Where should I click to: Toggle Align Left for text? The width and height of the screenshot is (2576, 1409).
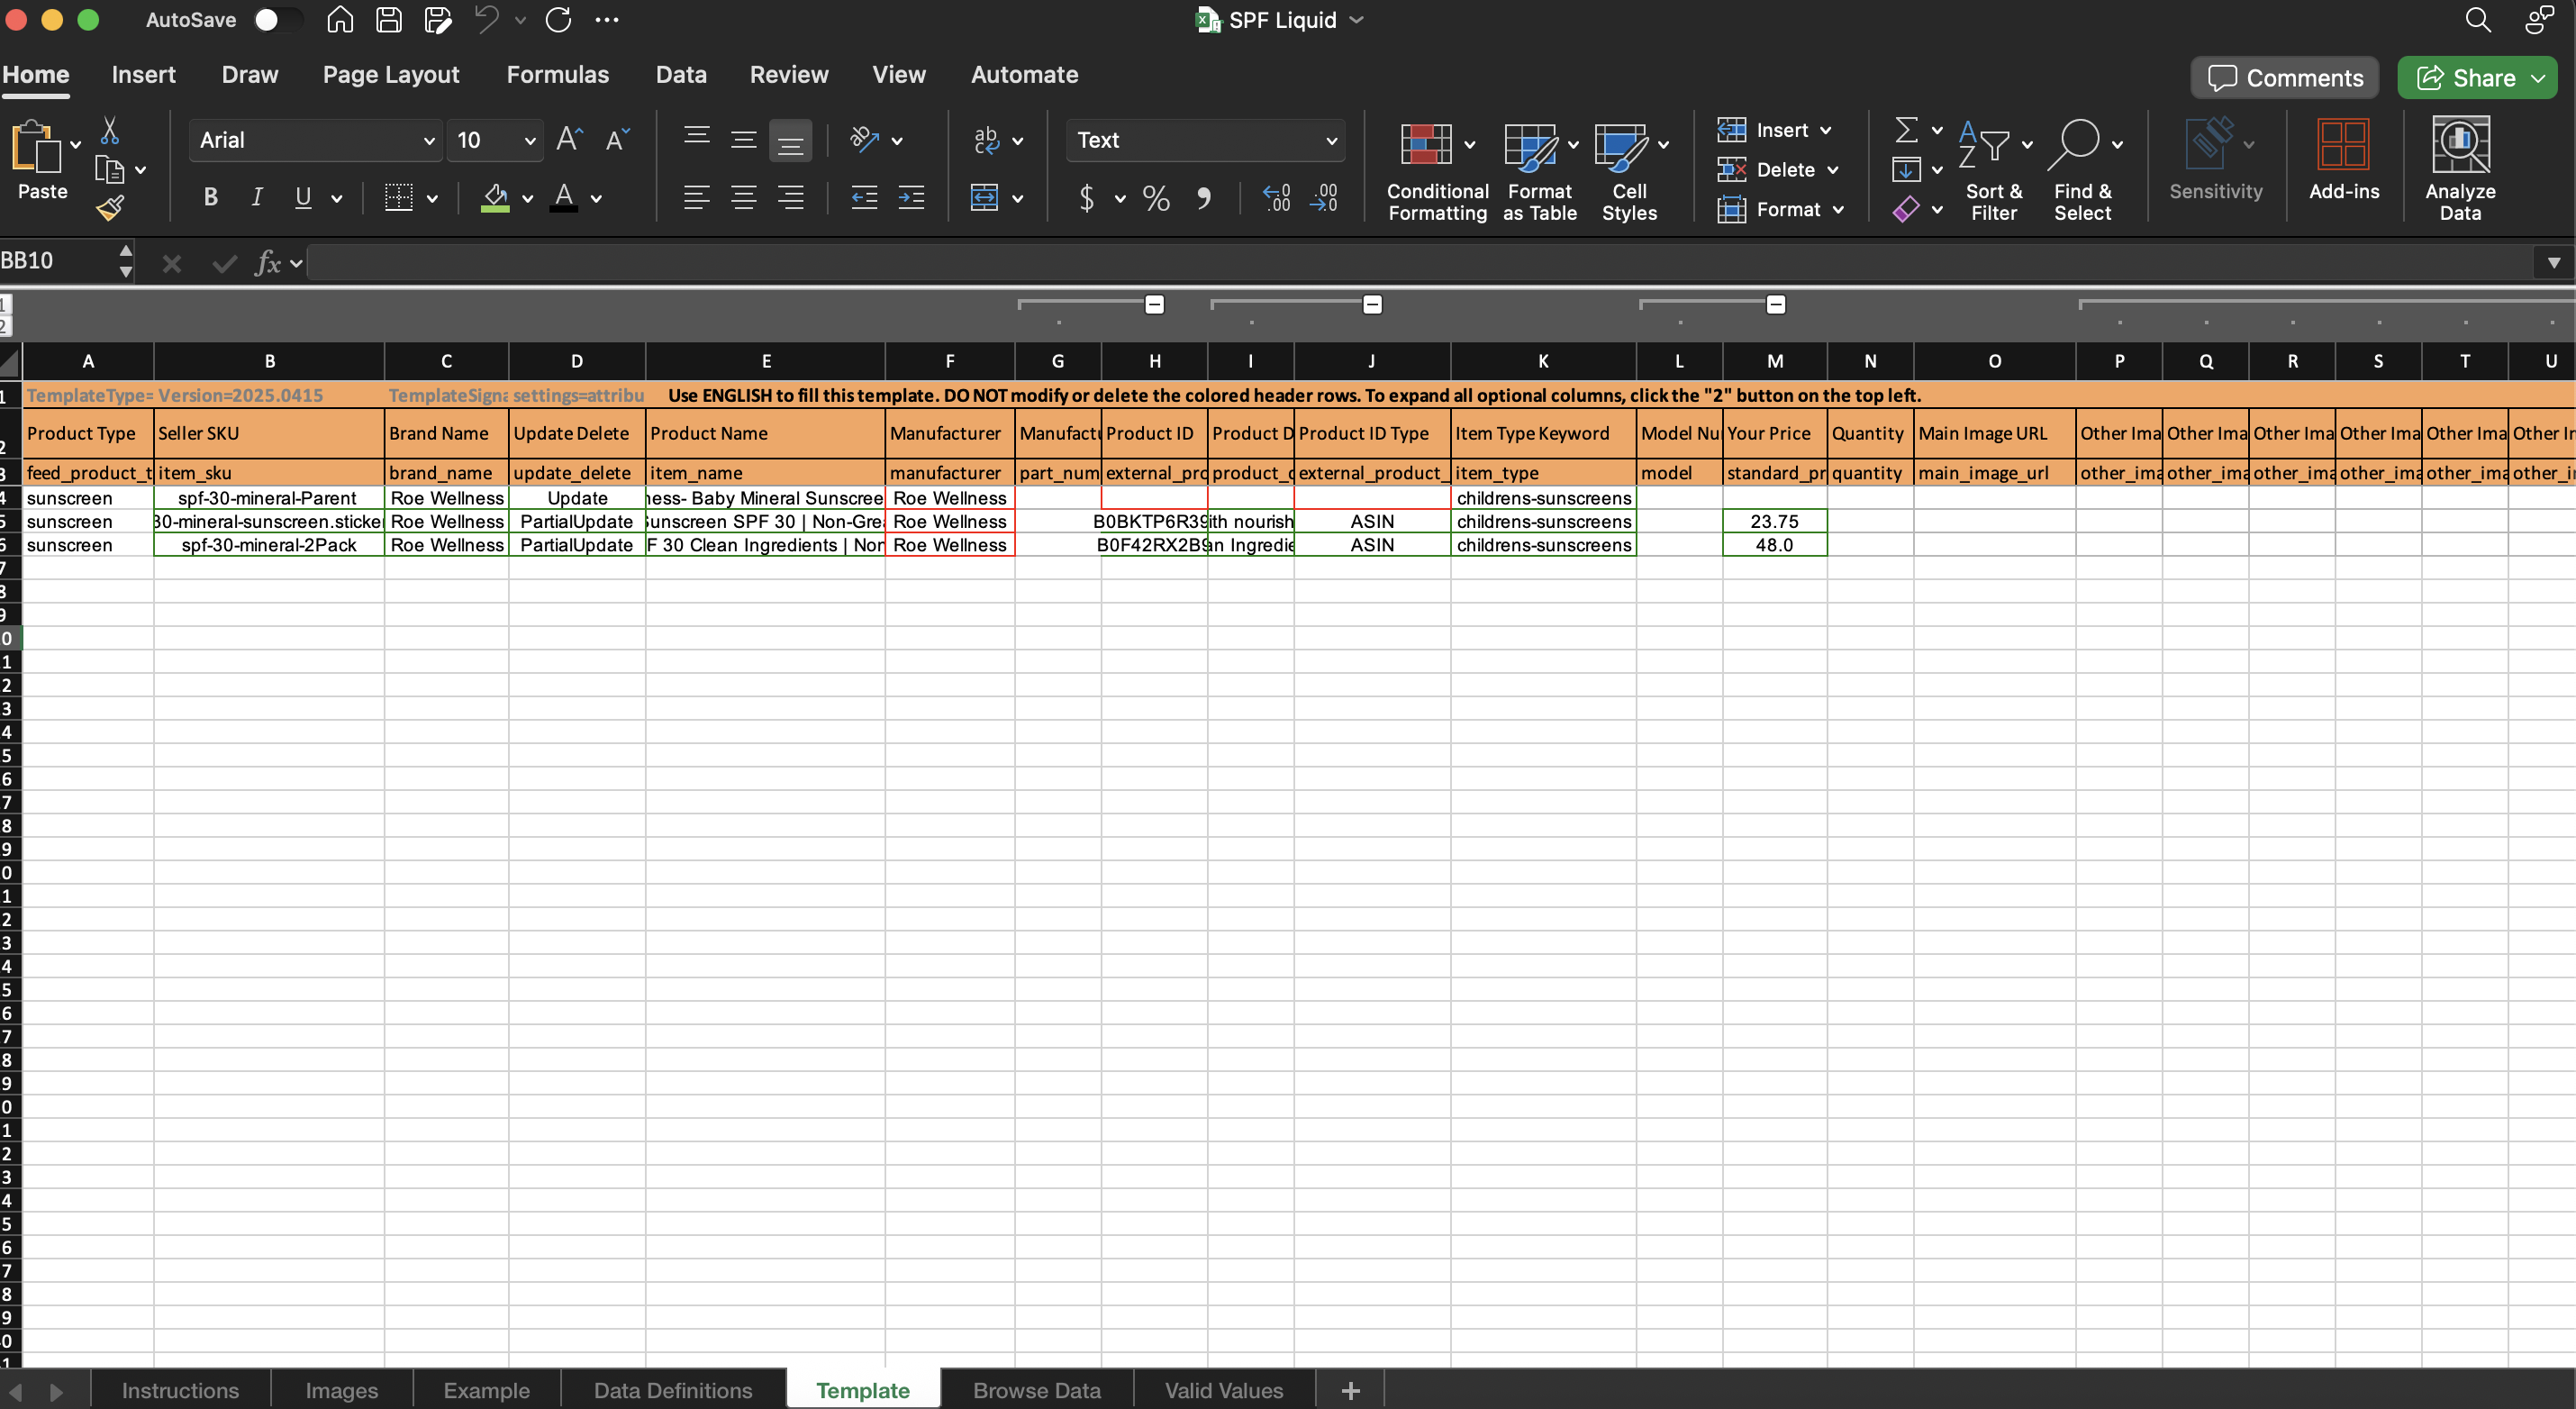coord(696,197)
